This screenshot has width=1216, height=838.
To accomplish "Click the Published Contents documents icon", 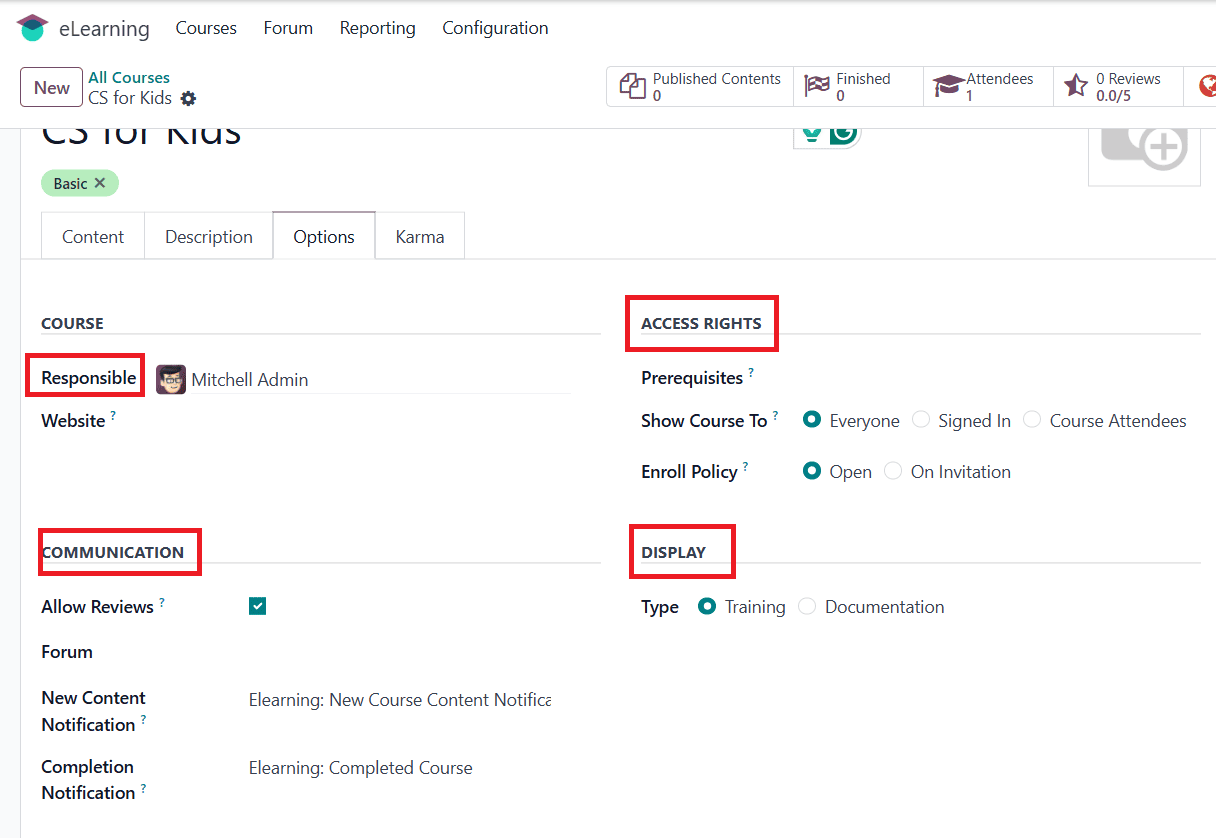I will pos(632,87).
